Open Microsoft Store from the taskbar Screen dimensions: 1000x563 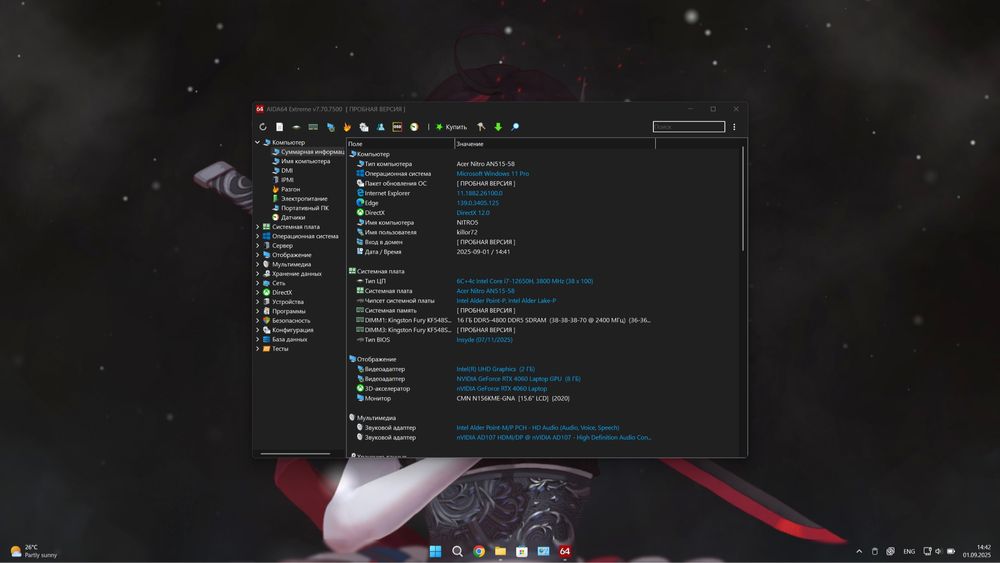(522, 551)
